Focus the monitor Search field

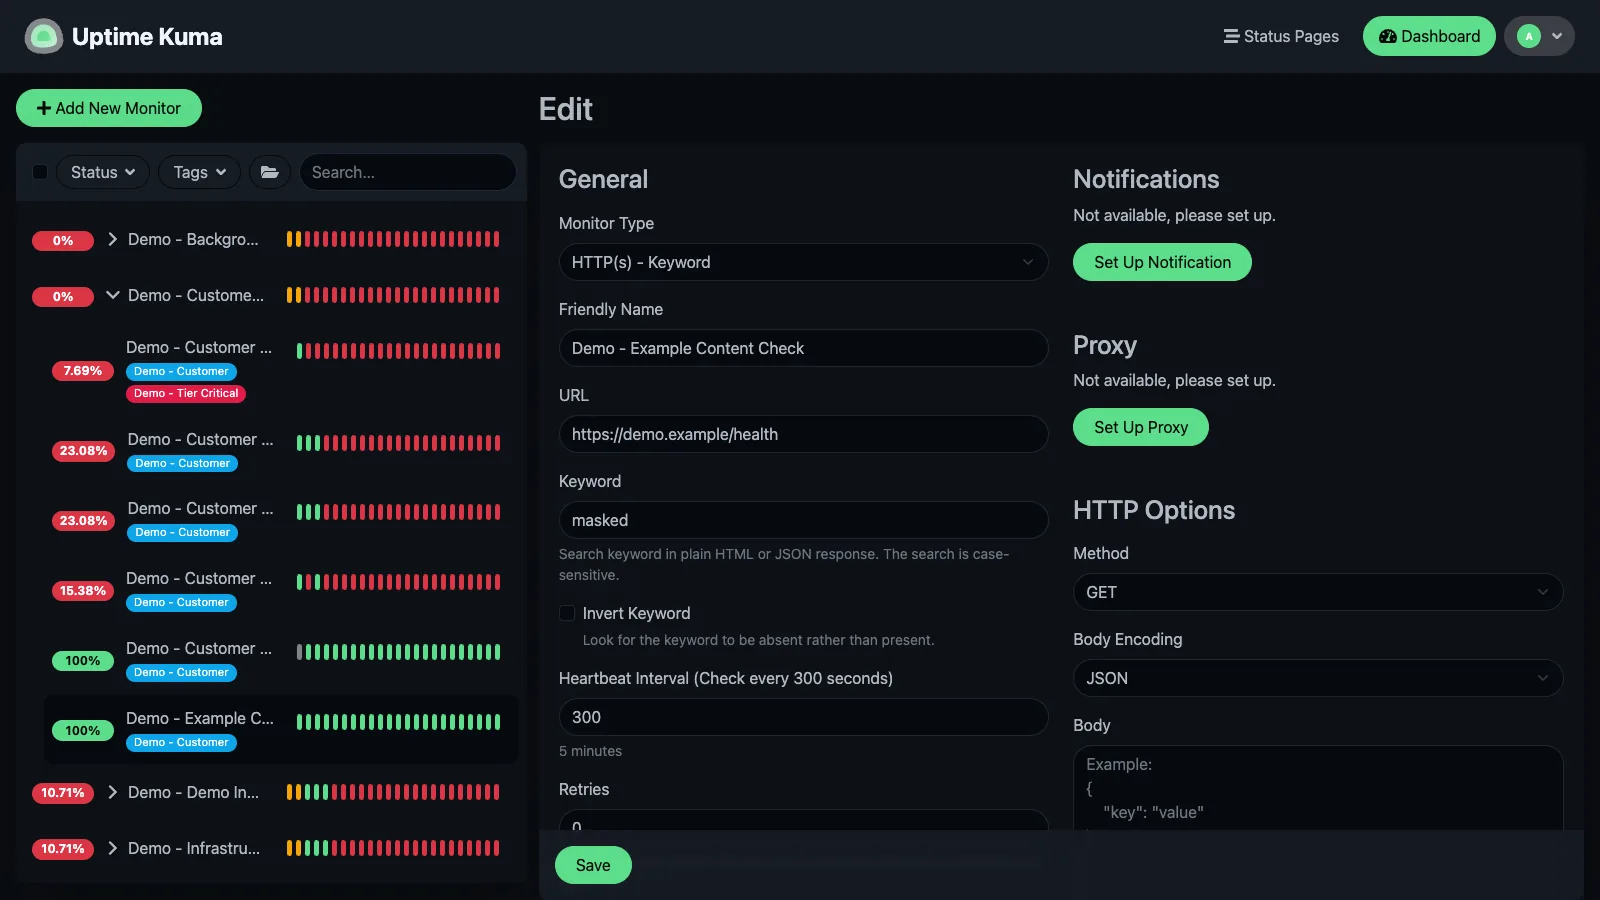[408, 172]
